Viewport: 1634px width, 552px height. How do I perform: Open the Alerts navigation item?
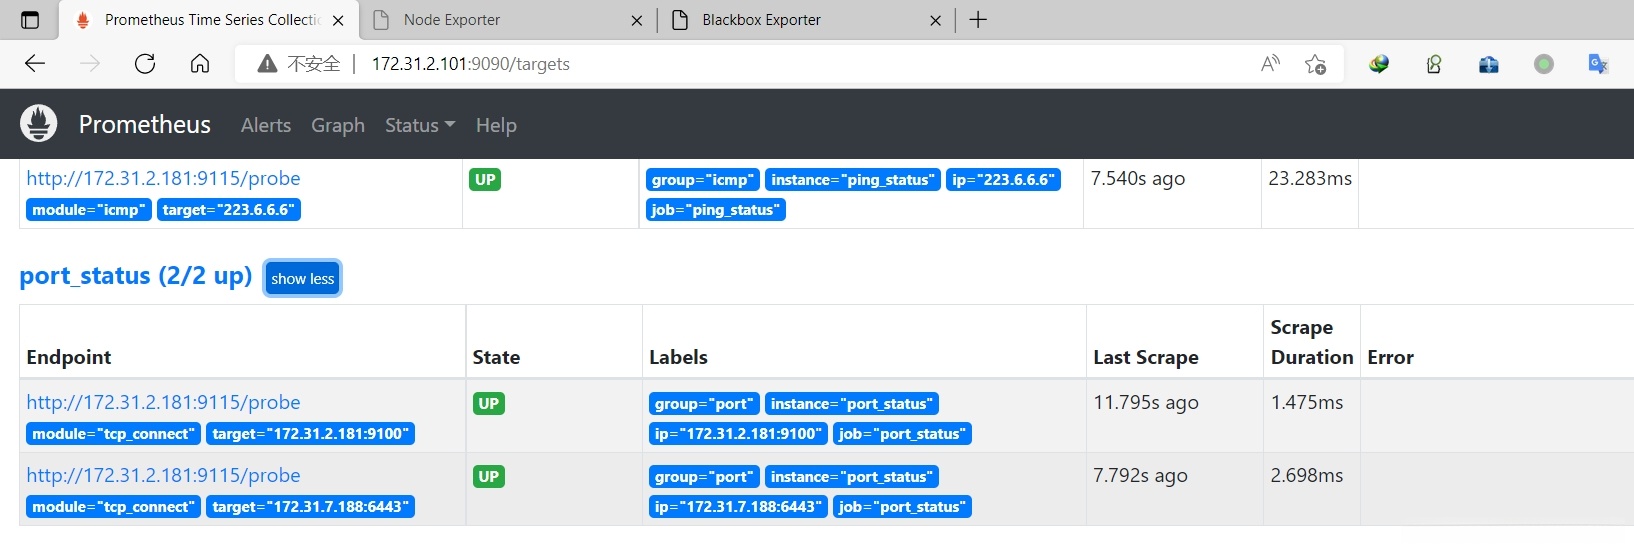pyautogui.click(x=266, y=125)
